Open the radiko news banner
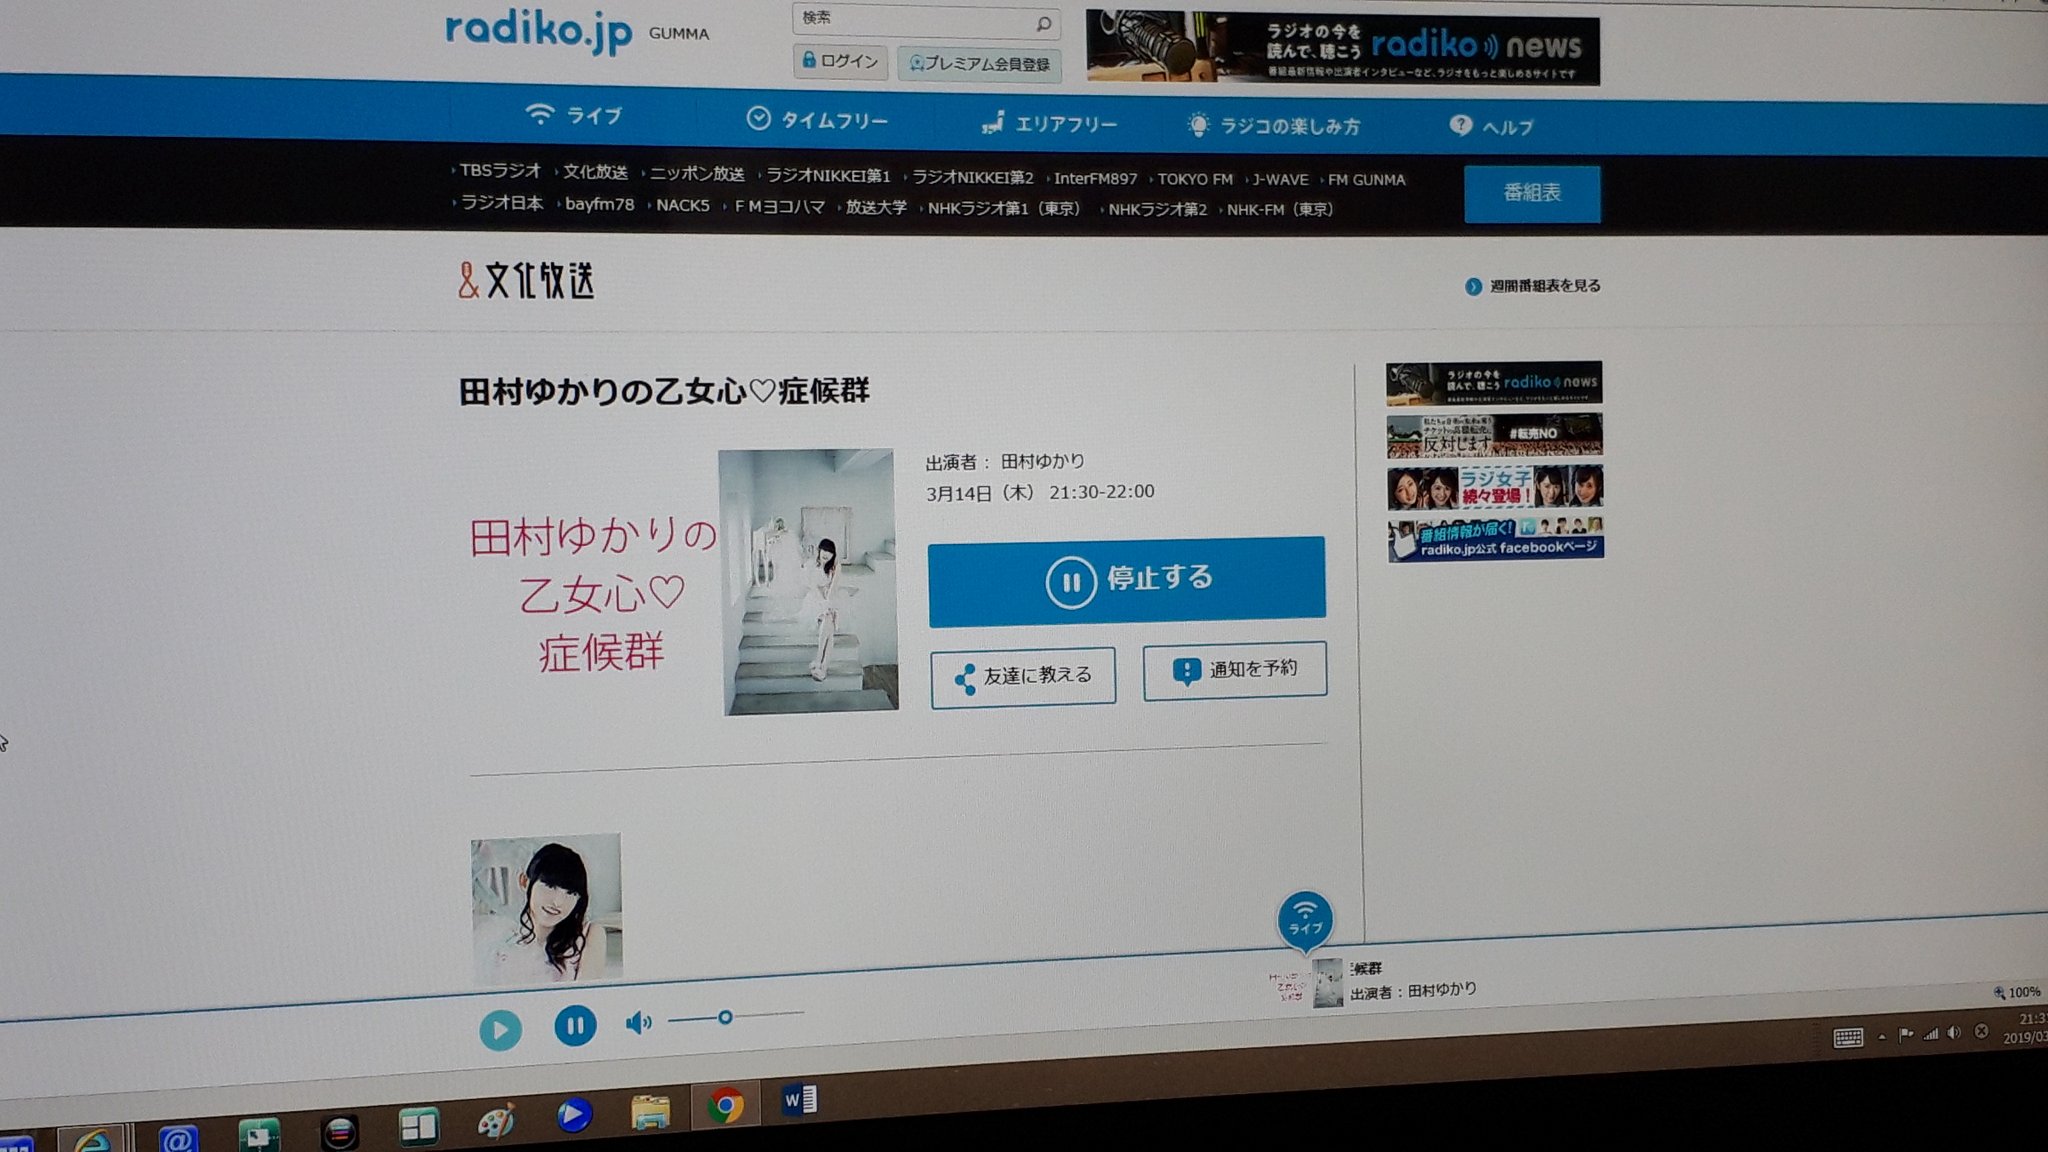2048x1152 pixels. click(1342, 48)
